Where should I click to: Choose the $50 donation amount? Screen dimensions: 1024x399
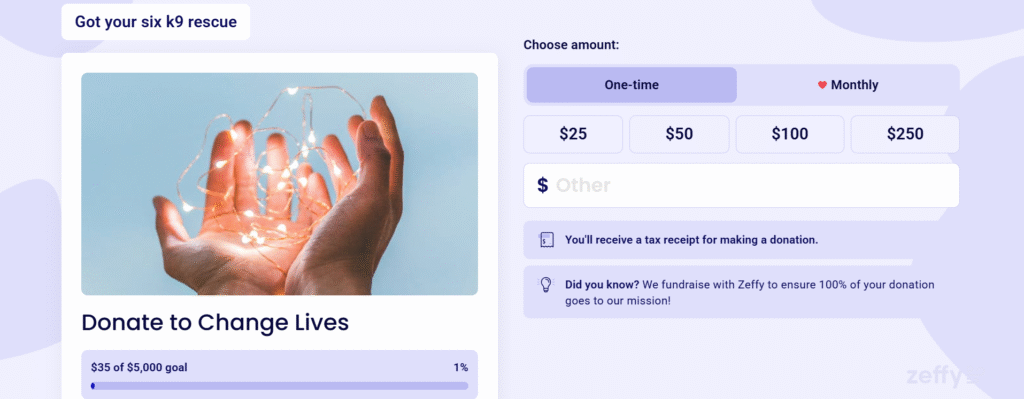tap(679, 135)
